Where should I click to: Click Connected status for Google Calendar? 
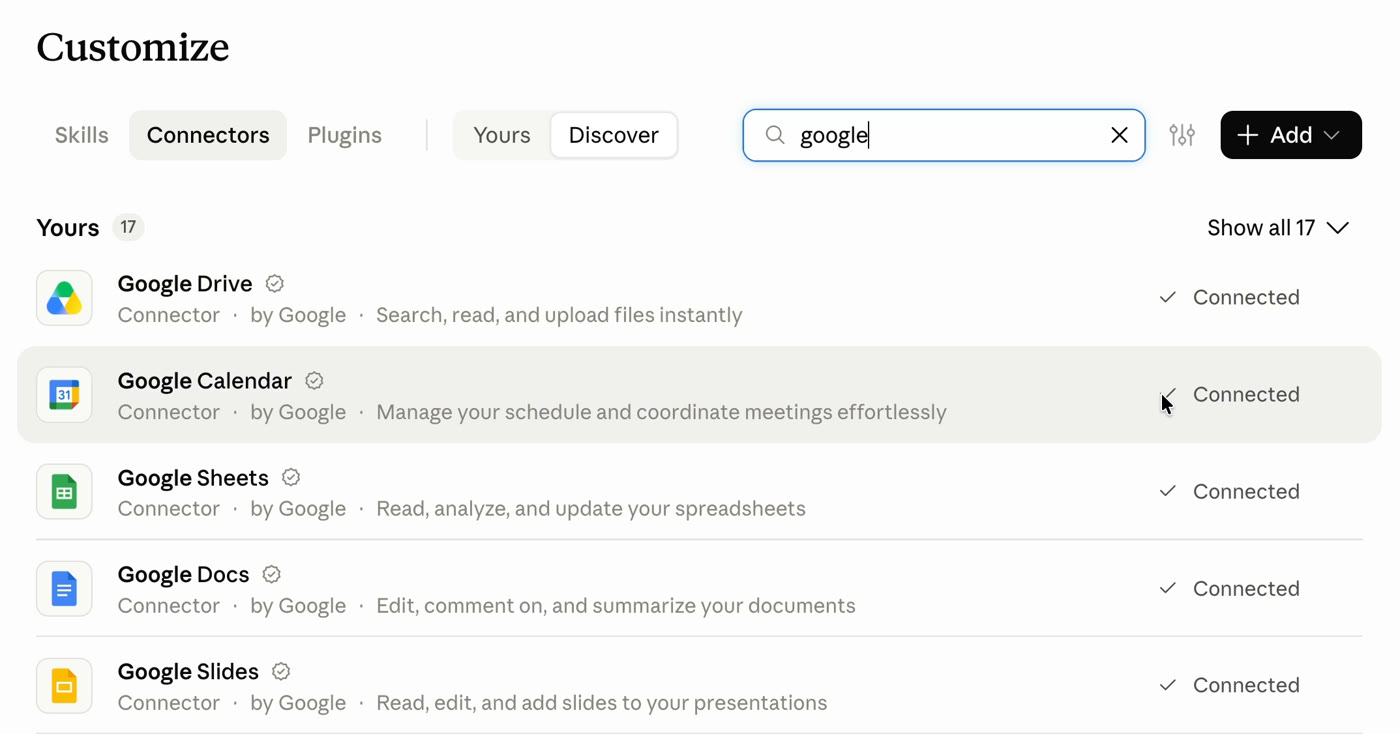(1246, 394)
